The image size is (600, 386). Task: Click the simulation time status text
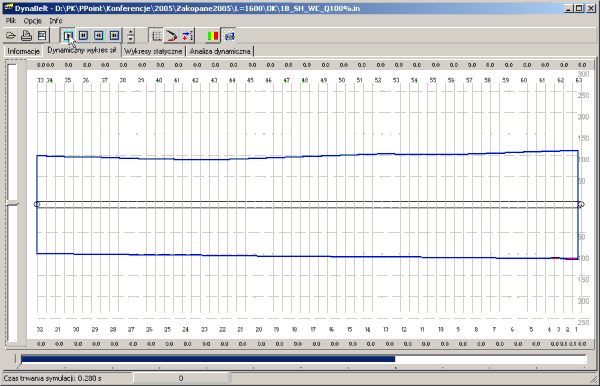click(x=53, y=378)
